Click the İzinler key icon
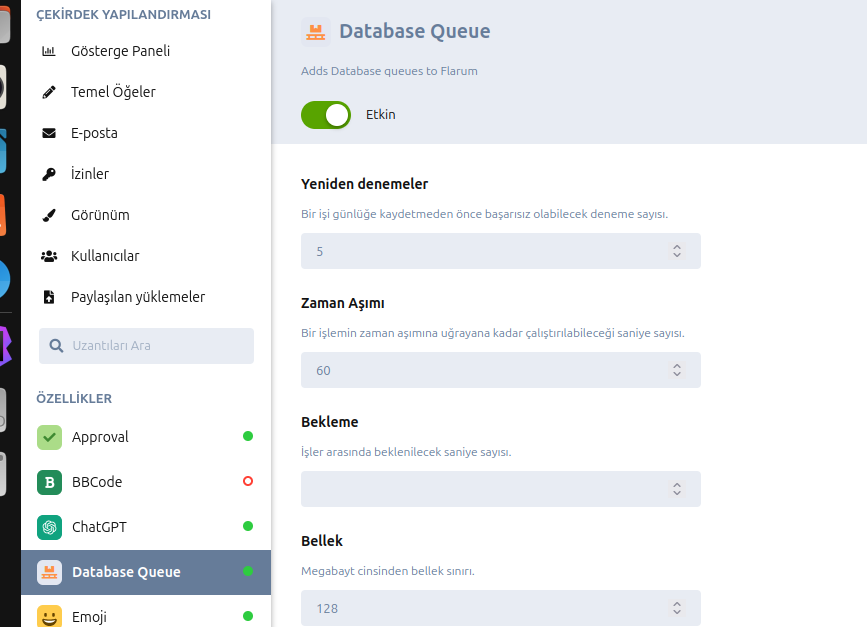Viewport: 867px width, 627px height. [x=49, y=174]
